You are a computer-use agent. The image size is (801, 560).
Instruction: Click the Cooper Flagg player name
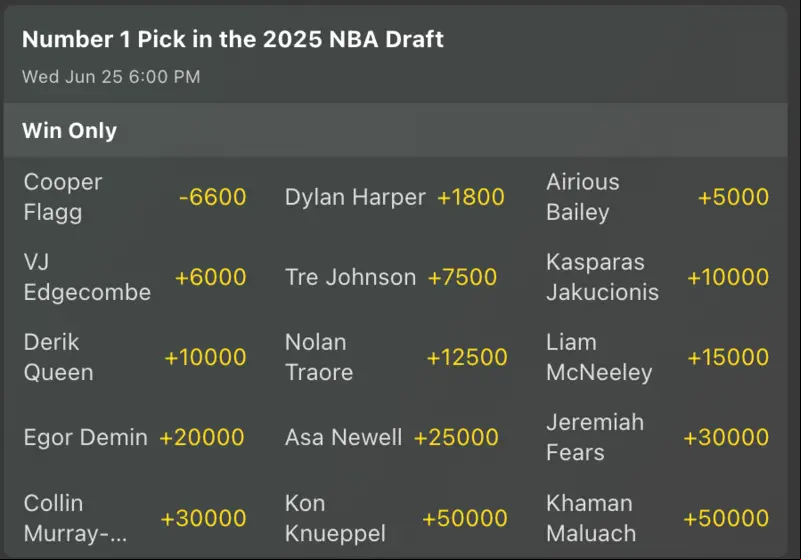tap(63, 197)
